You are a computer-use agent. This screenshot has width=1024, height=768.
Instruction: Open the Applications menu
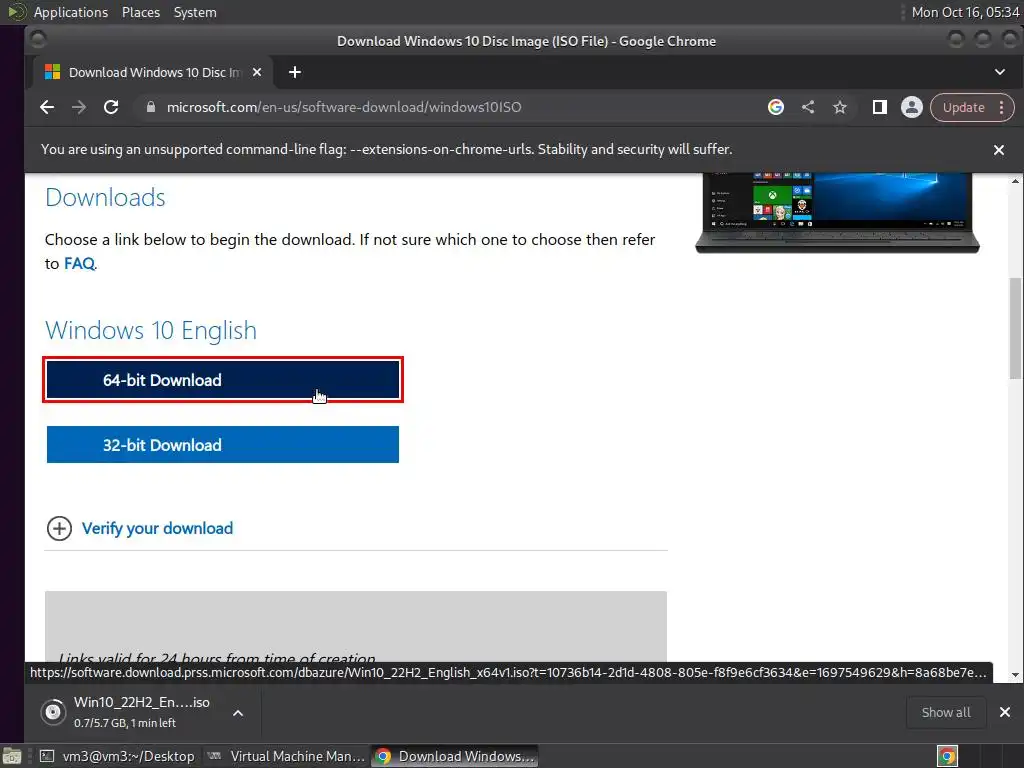[x=71, y=12]
